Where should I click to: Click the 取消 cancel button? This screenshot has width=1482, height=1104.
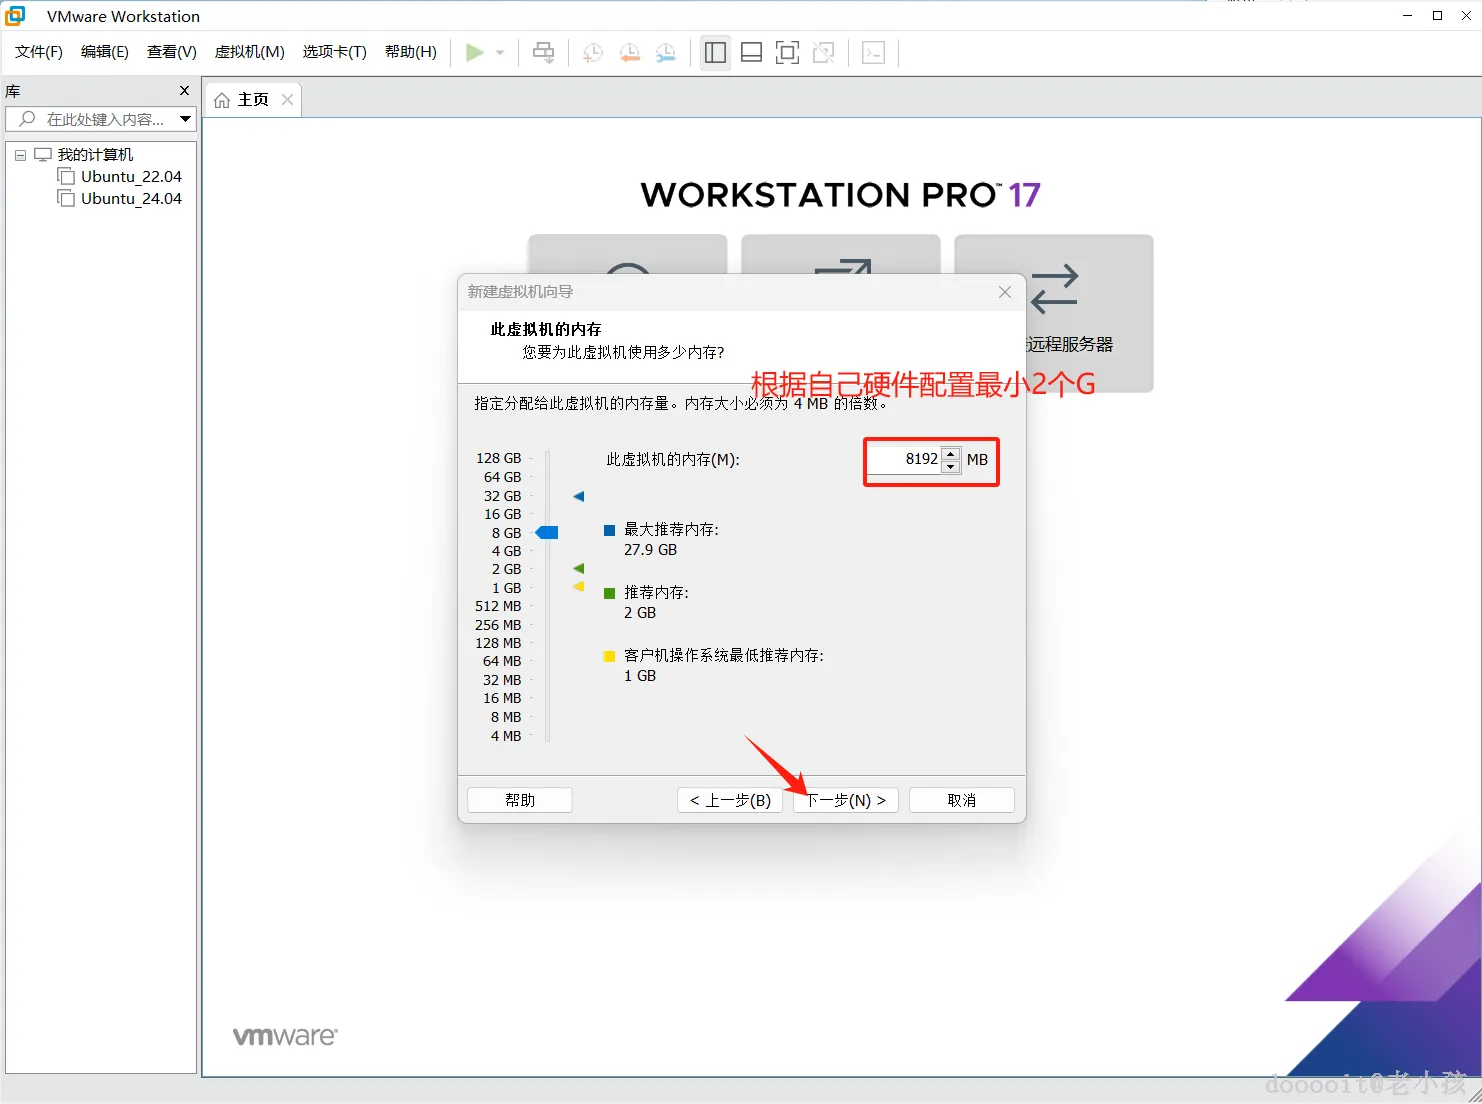(x=962, y=800)
